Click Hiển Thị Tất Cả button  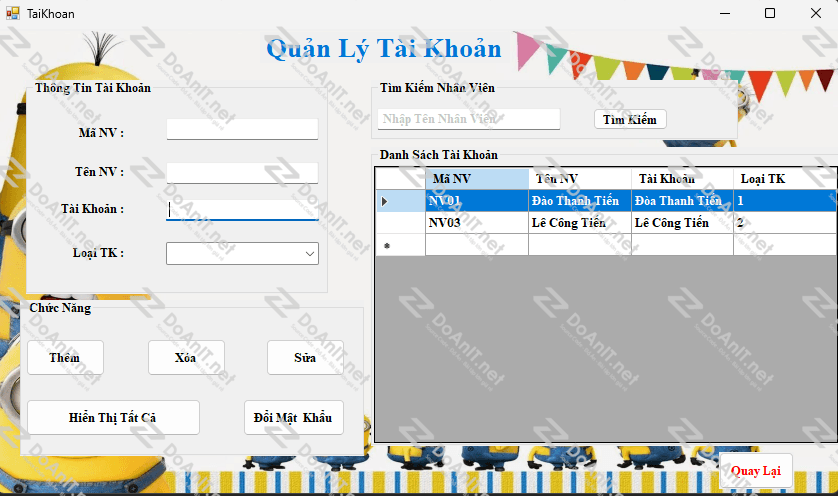click(113, 417)
